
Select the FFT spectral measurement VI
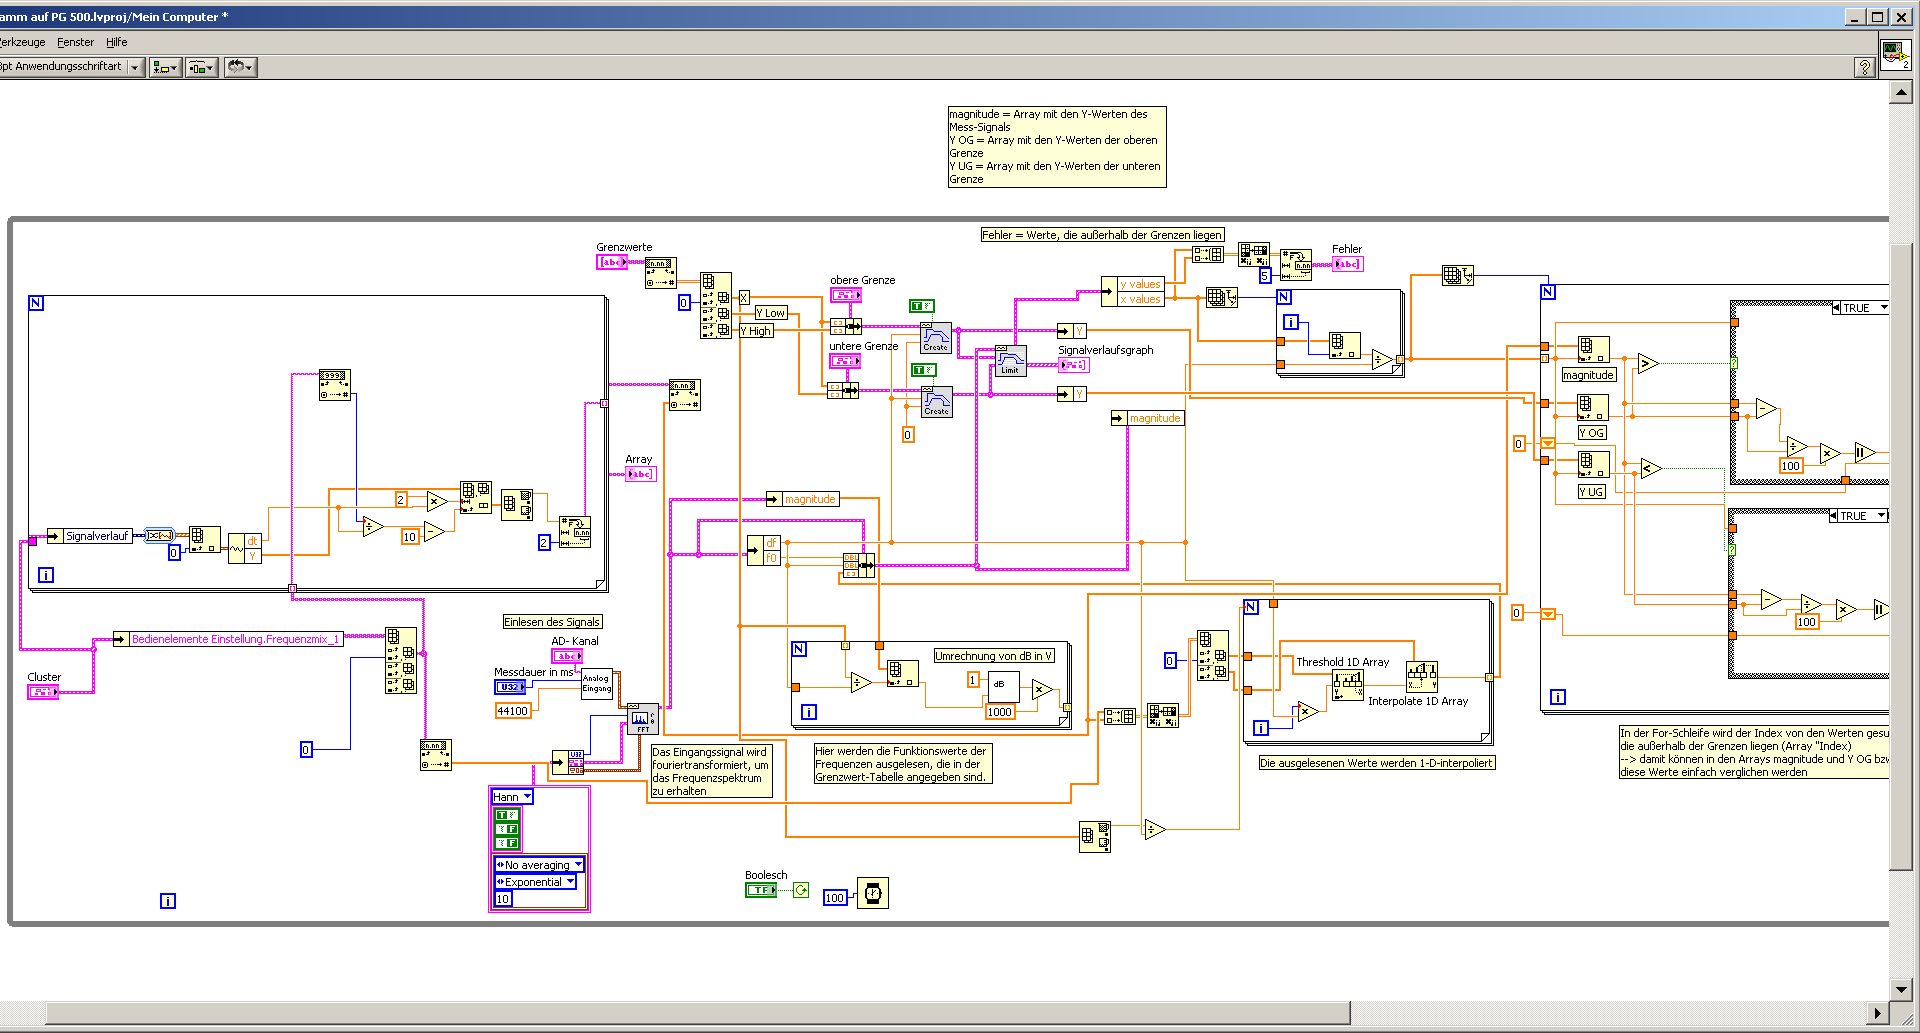coord(642,719)
